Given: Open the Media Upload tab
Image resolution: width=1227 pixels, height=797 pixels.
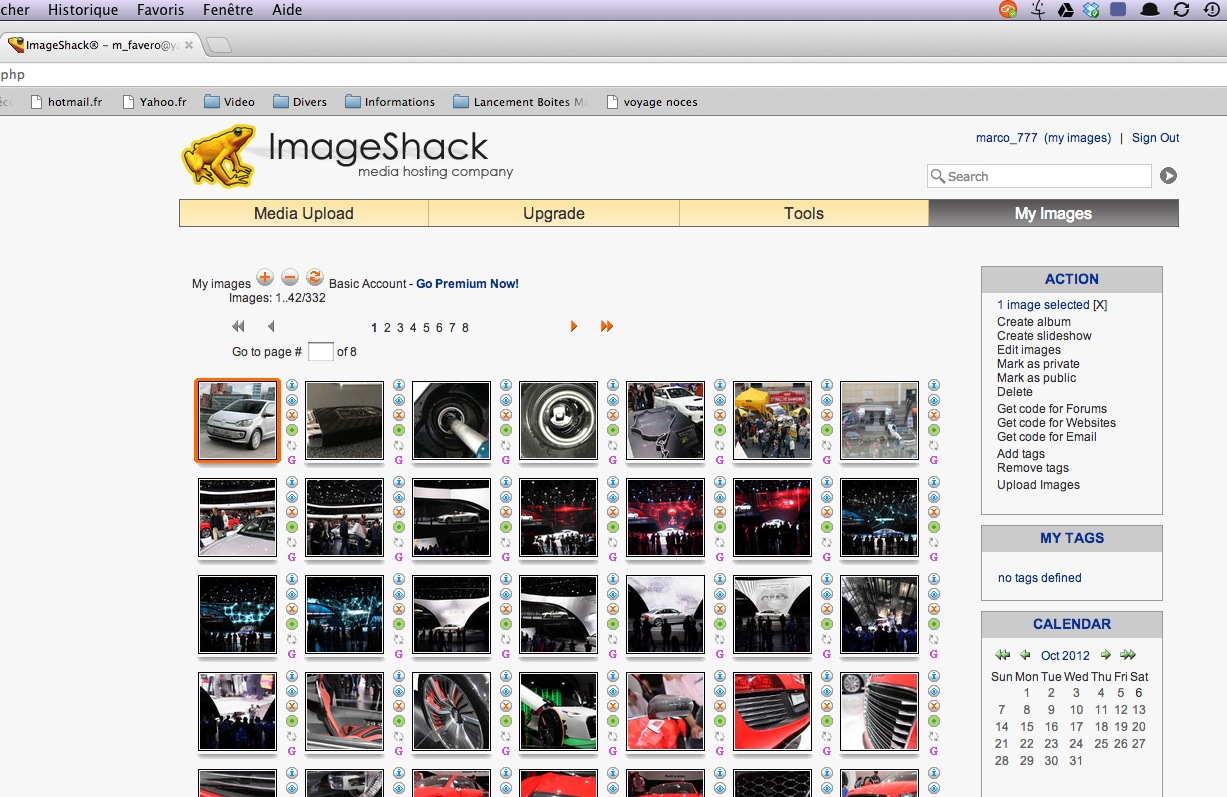Looking at the screenshot, I should (x=304, y=213).
